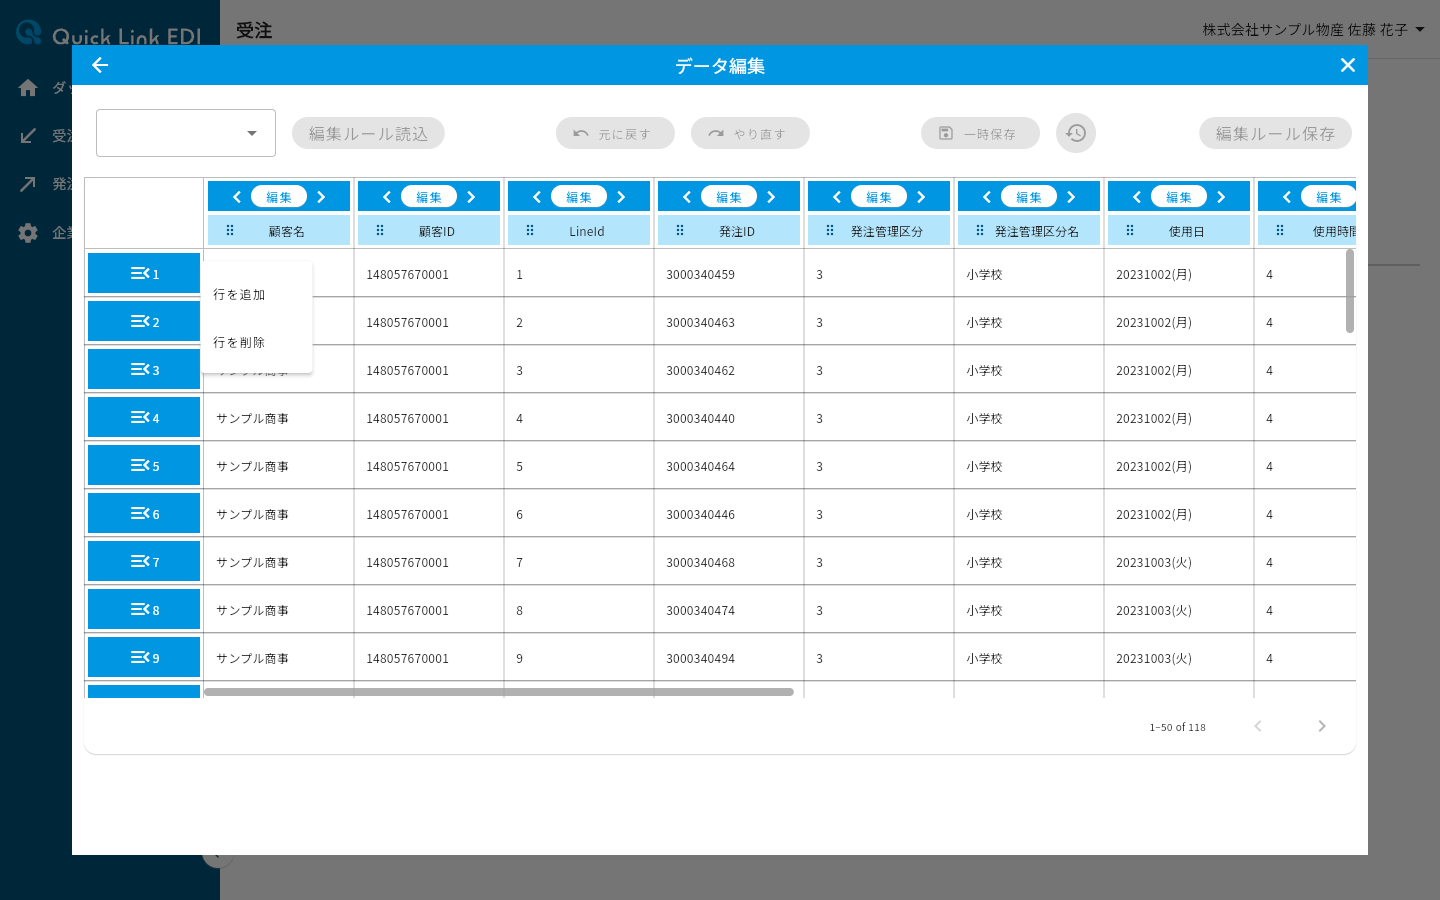Image resolution: width=1440 pixels, height=900 pixels.
Task: Open 発注 outgoing arrow icon in sidebar
Action: [x=28, y=184]
